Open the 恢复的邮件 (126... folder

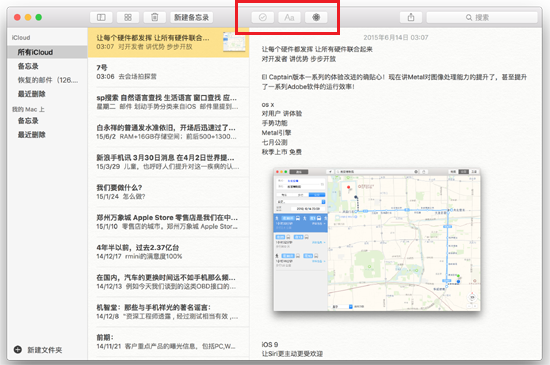pyautogui.click(x=47, y=80)
